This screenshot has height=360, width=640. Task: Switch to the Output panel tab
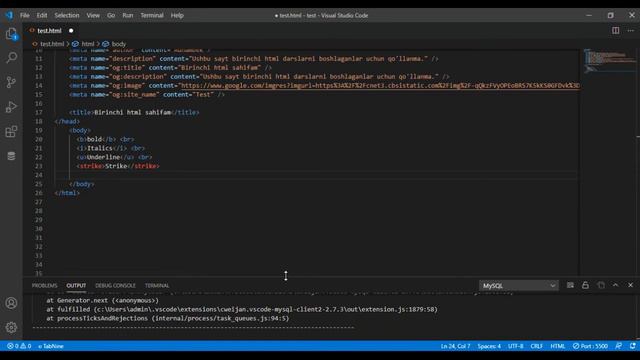(76, 286)
